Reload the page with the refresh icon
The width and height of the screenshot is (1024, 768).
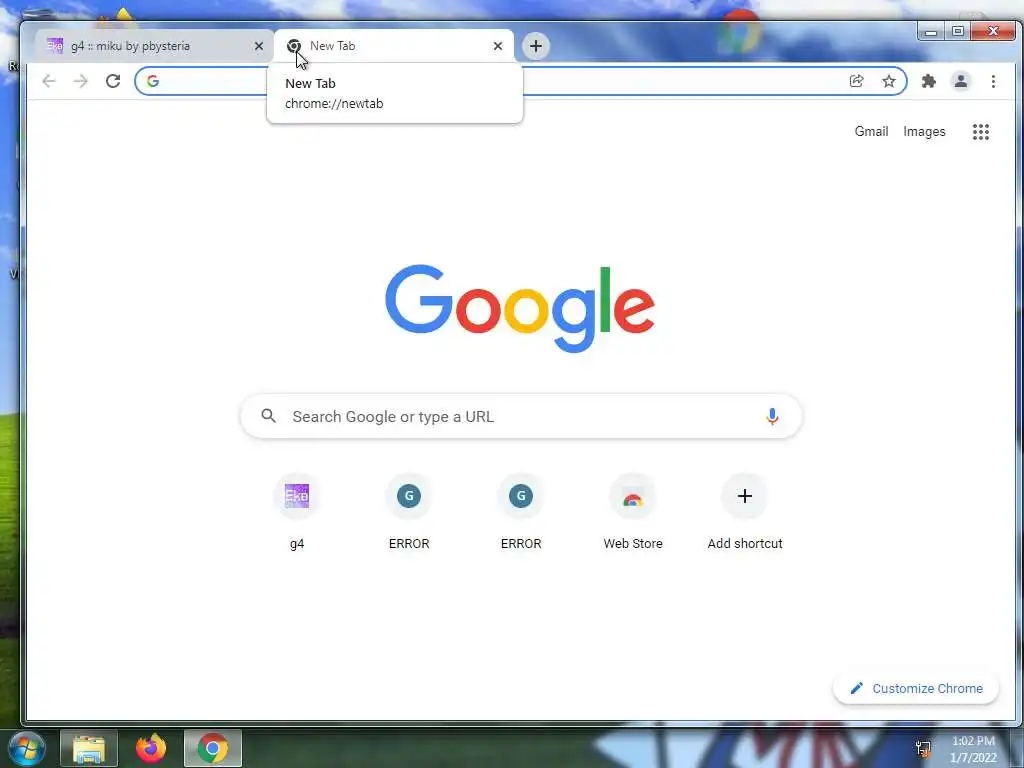(x=113, y=81)
